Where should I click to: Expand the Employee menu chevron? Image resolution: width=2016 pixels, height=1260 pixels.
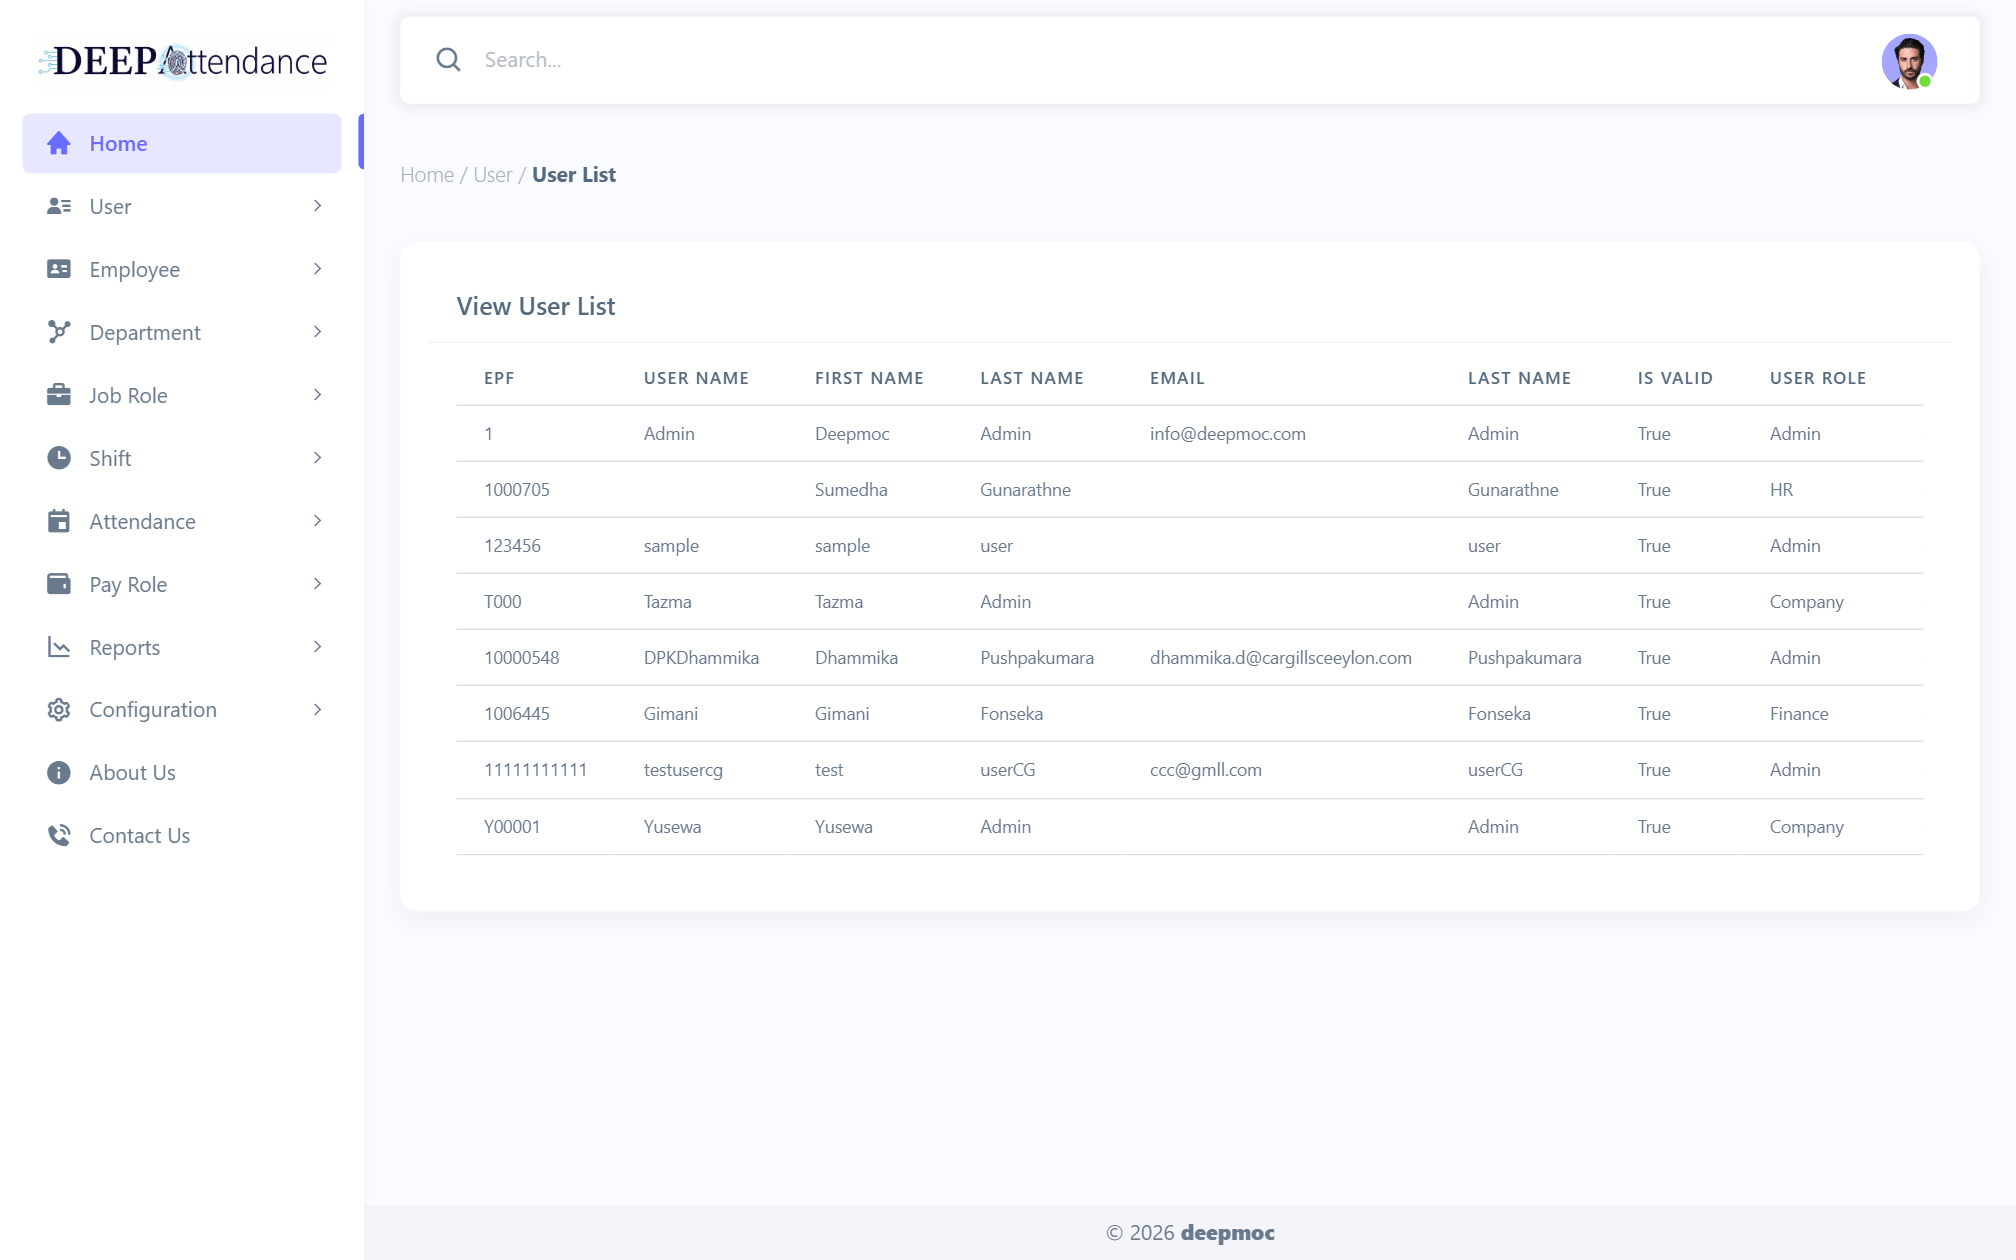coord(317,269)
